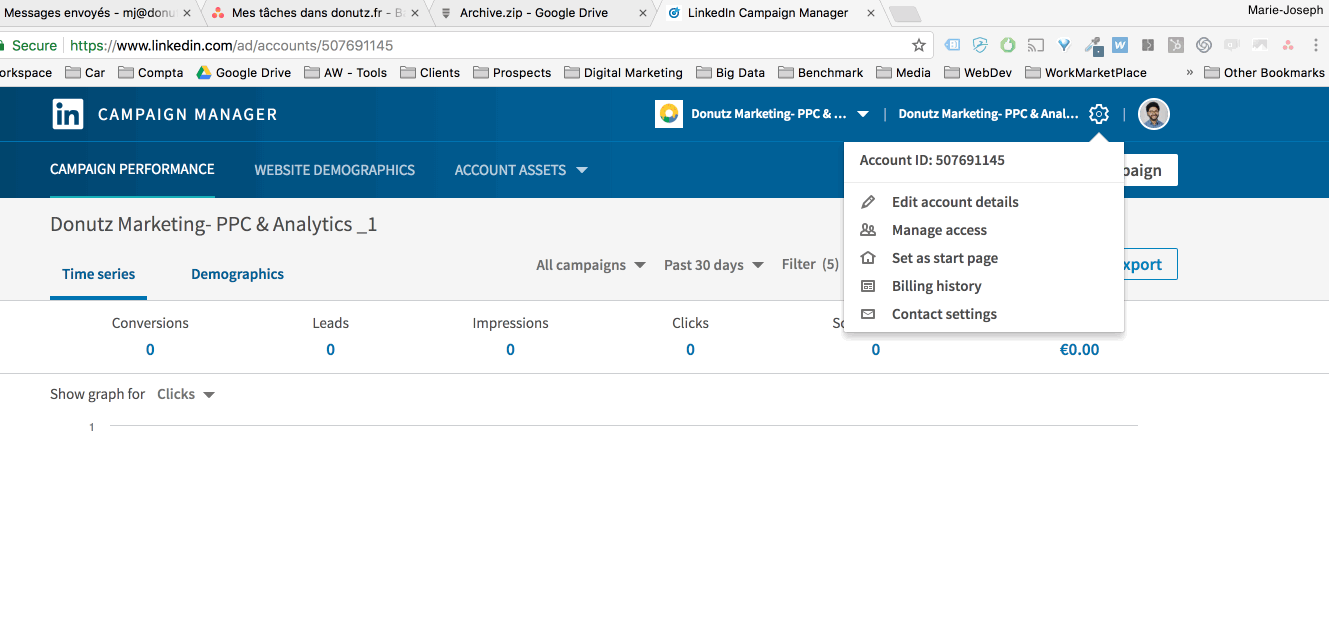Click the Leads metric label
1329x618 pixels.
pos(330,323)
